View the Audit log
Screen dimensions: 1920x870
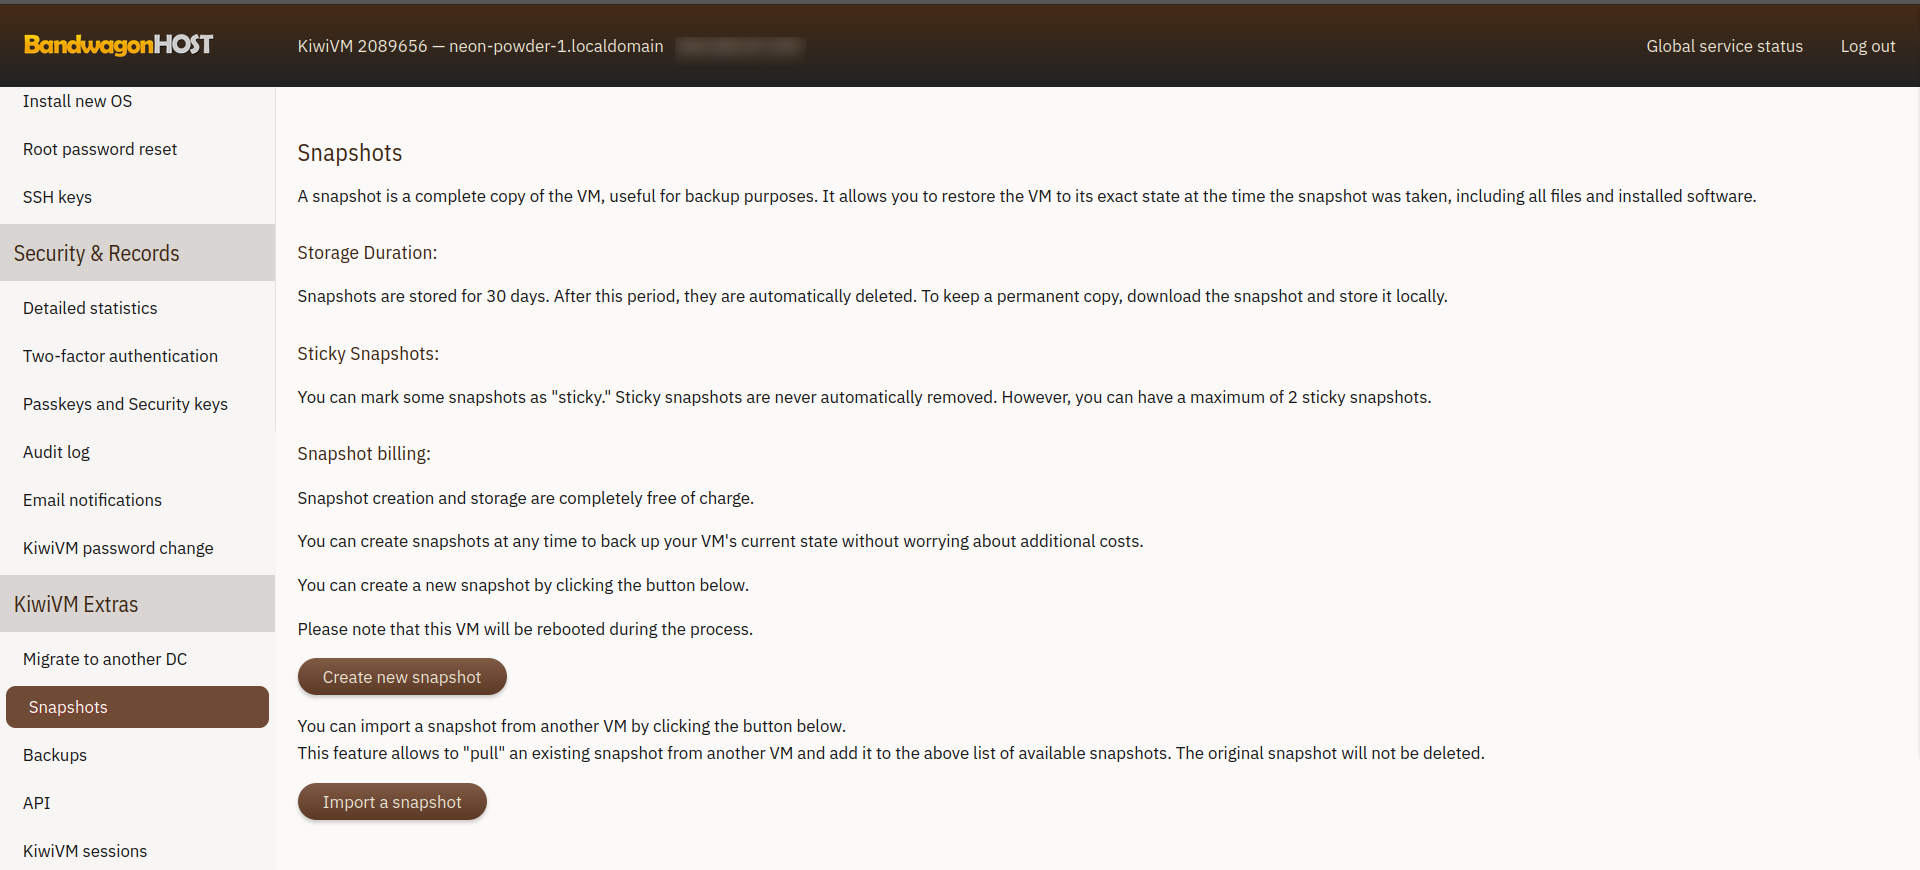[56, 452]
